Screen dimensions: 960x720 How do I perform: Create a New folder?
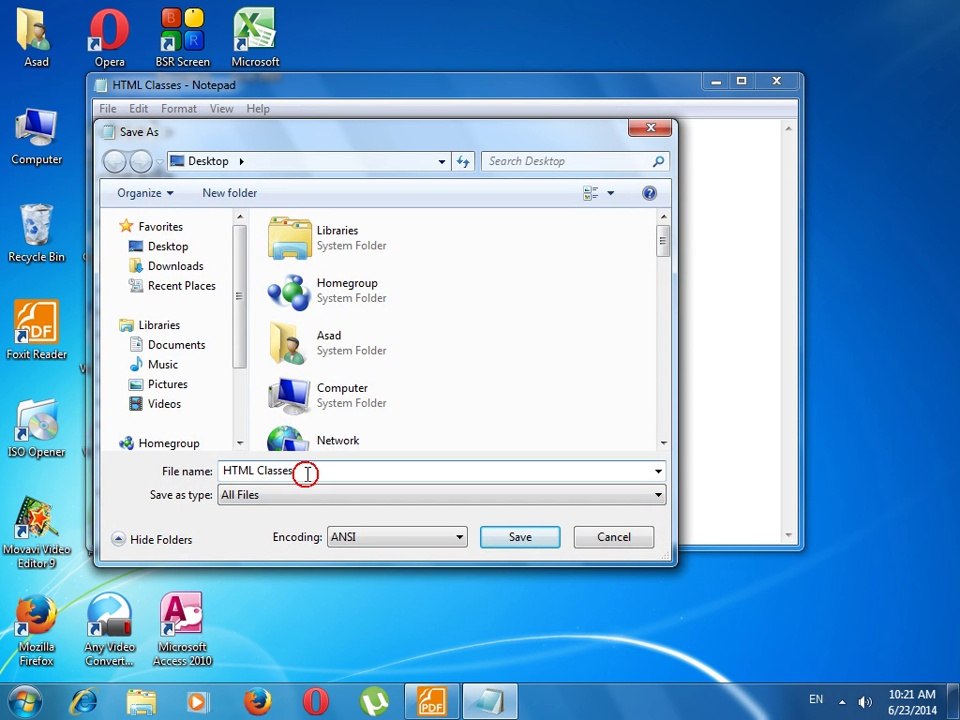tap(230, 193)
